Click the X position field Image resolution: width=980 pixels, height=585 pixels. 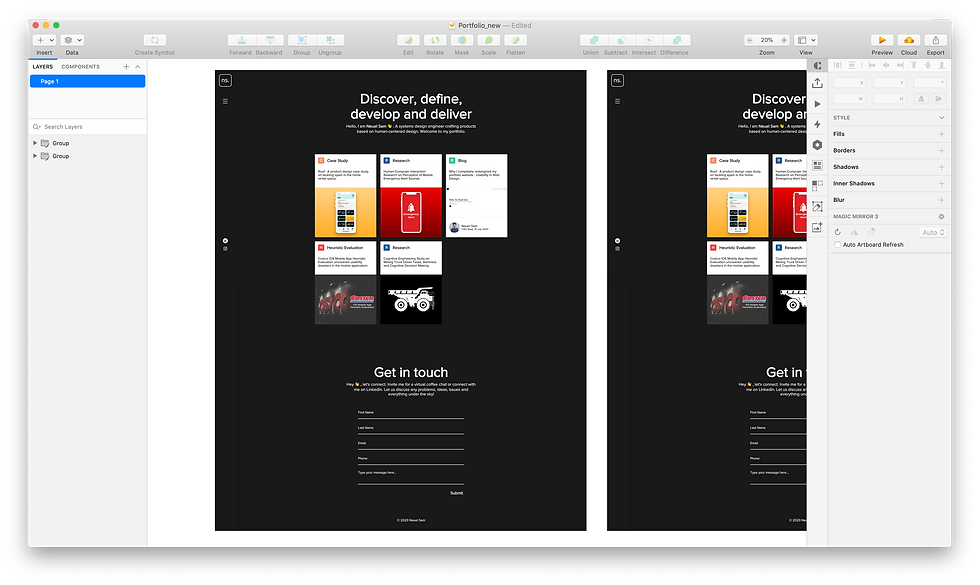849,82
